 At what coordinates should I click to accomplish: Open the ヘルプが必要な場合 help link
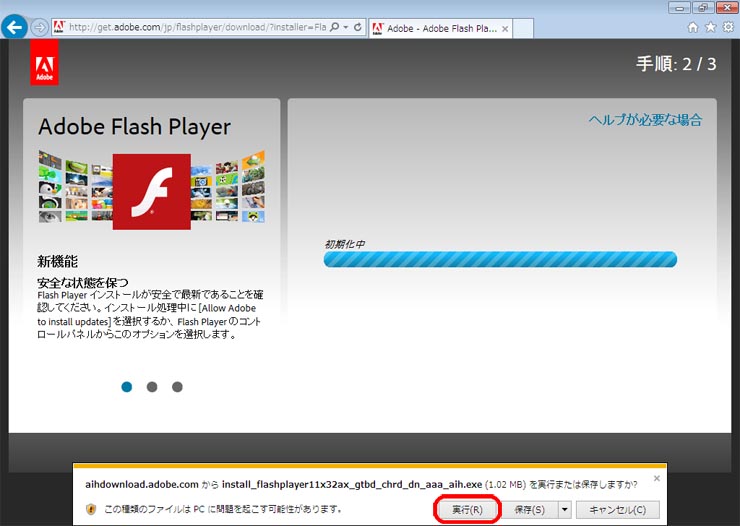point(645,120)
